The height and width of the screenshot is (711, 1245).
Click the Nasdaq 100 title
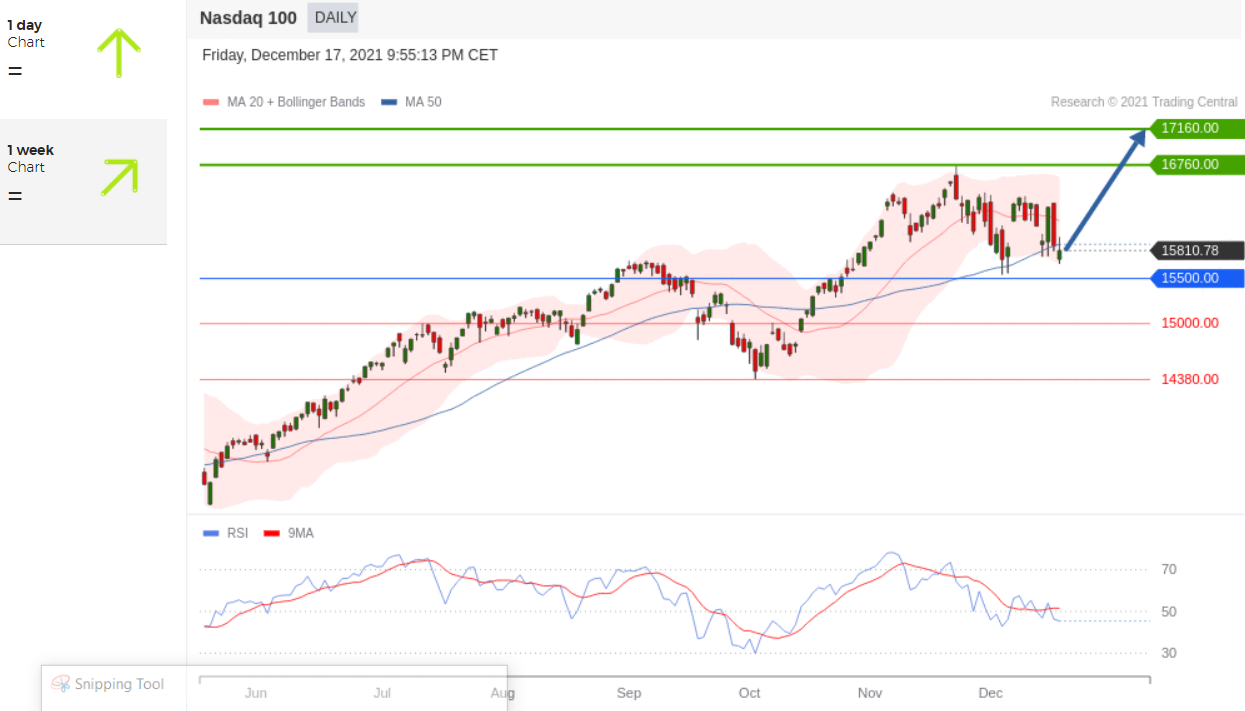pos(248,17)
